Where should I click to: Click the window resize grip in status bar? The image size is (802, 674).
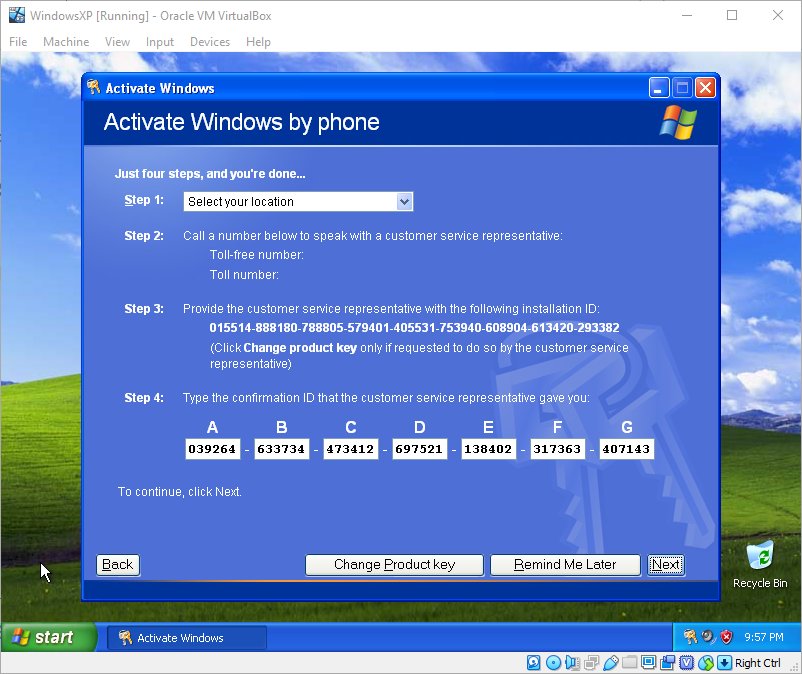click(794, 666)
